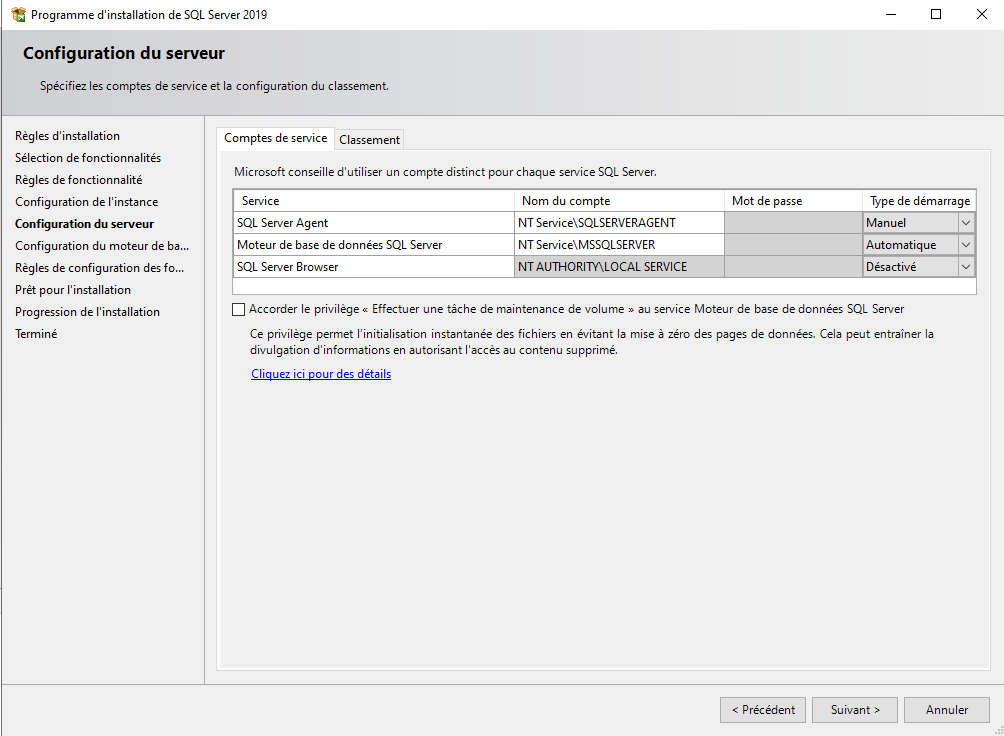Viewport: 1004px width, 736px height.
Task: Edit the SQL Server Agent account name field
Action: point(618,223)
